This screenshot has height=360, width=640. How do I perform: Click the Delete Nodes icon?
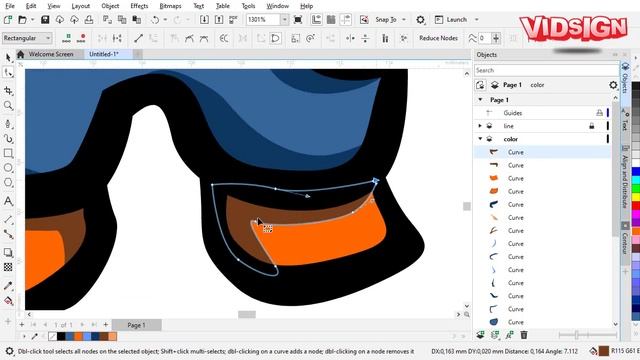pyautogui.click(x=81, y=38)
